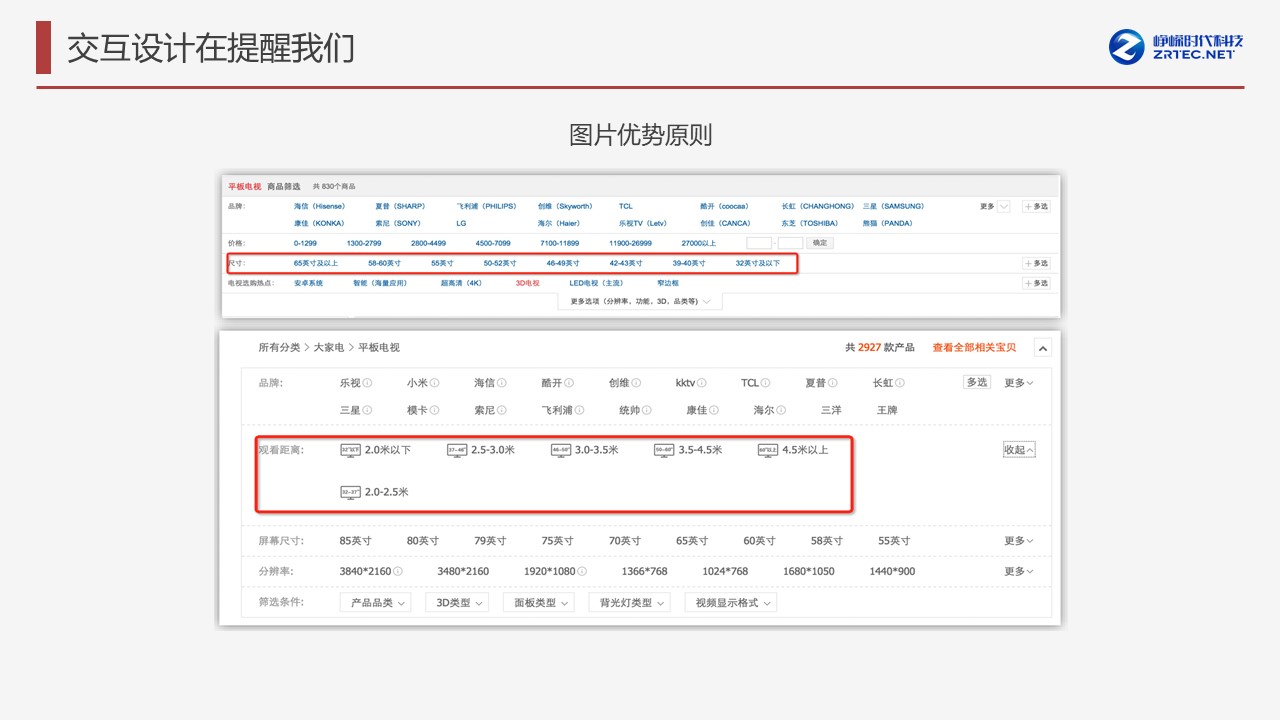Click the TV icon beside 3.5-4.5米
This screenshot has width=1280, height=720.
coord(664,450)
